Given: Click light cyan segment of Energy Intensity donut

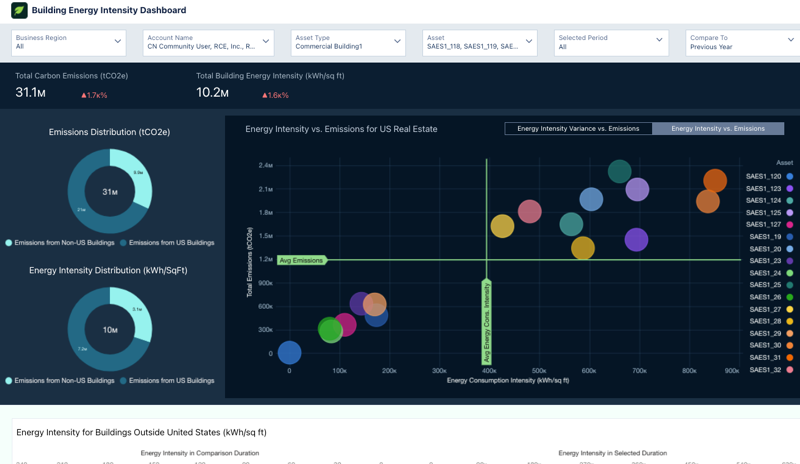Looking at the screenshot, I should 142,314.
